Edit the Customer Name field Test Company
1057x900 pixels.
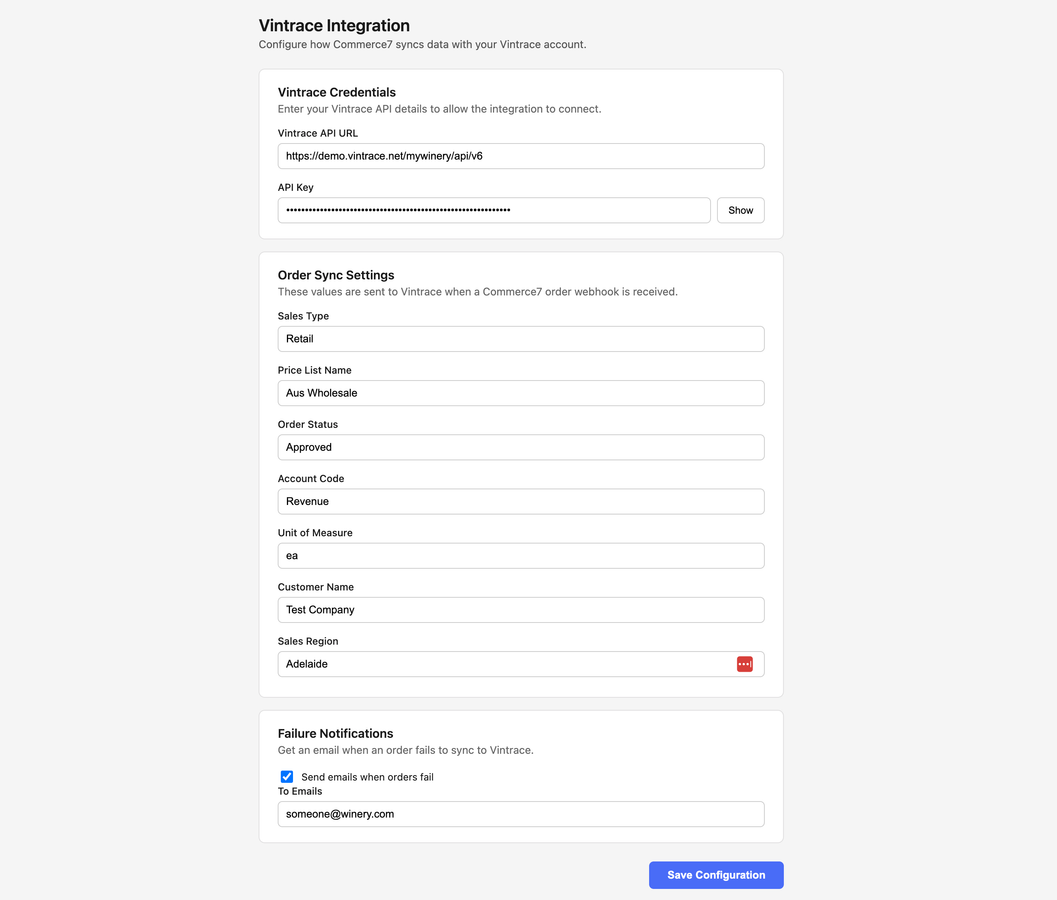tap(521, 610)
